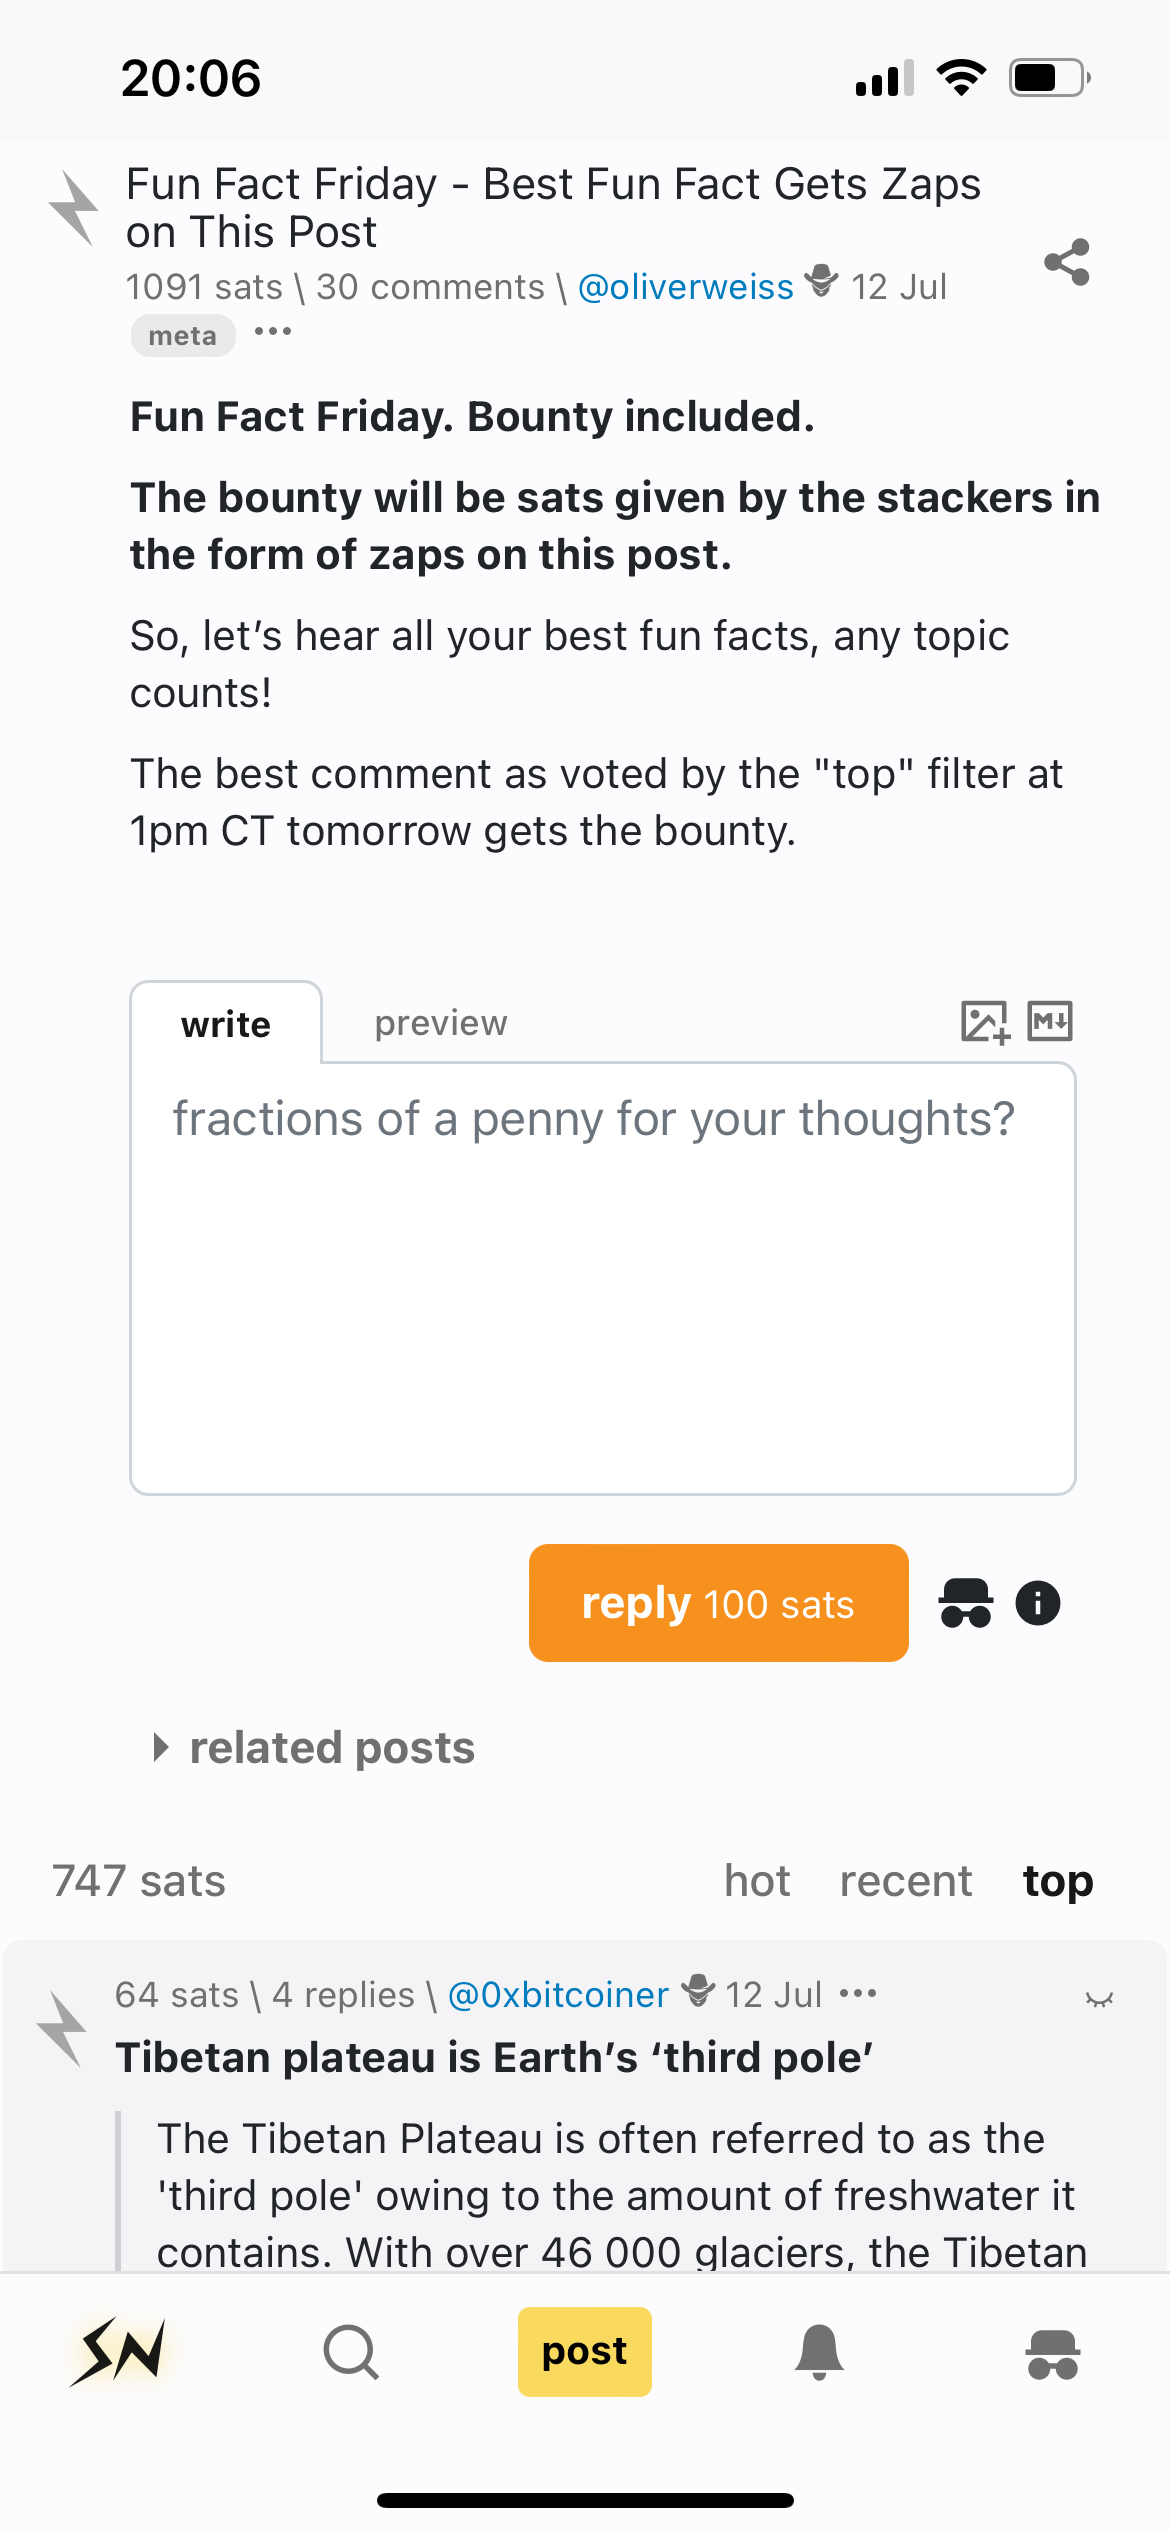Open @oliverweiss profile link
This screenshot has height=2532, width=1170.
click(686, 287)
